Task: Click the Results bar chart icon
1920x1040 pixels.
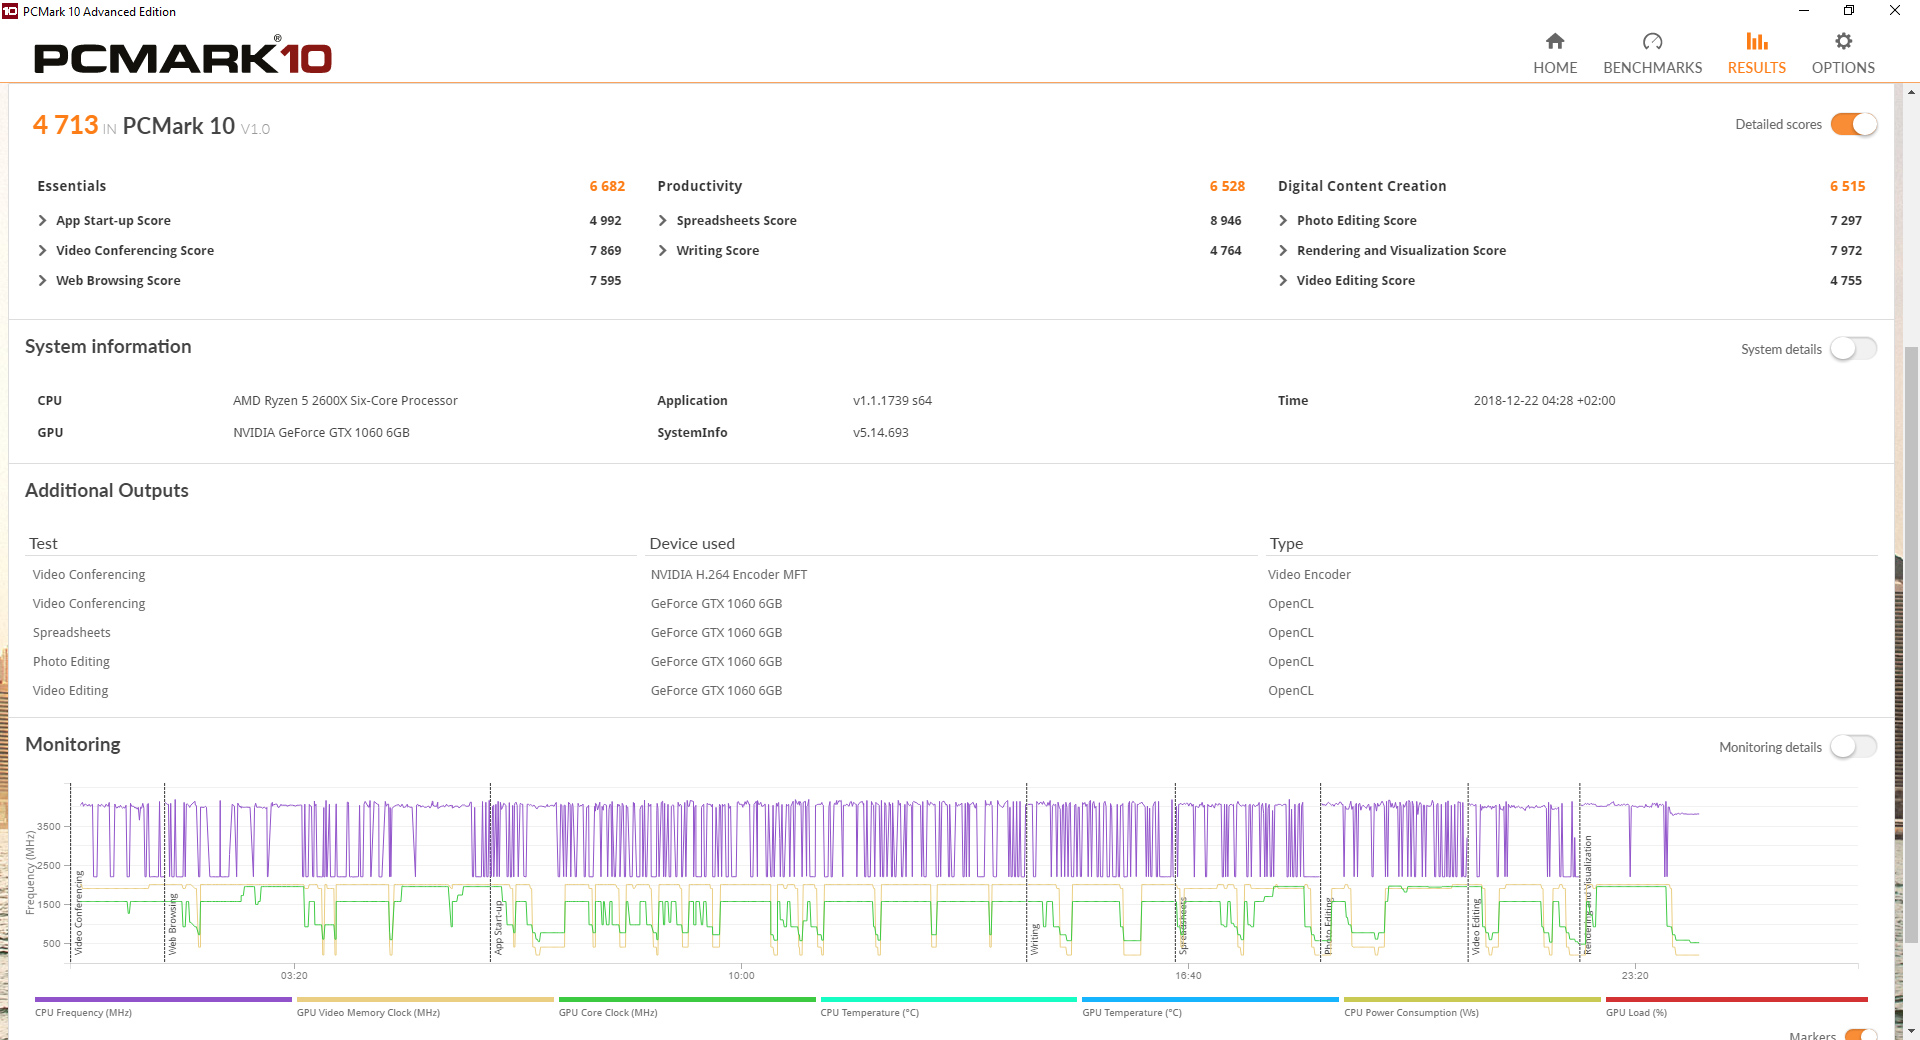Action: [1757, 41]
